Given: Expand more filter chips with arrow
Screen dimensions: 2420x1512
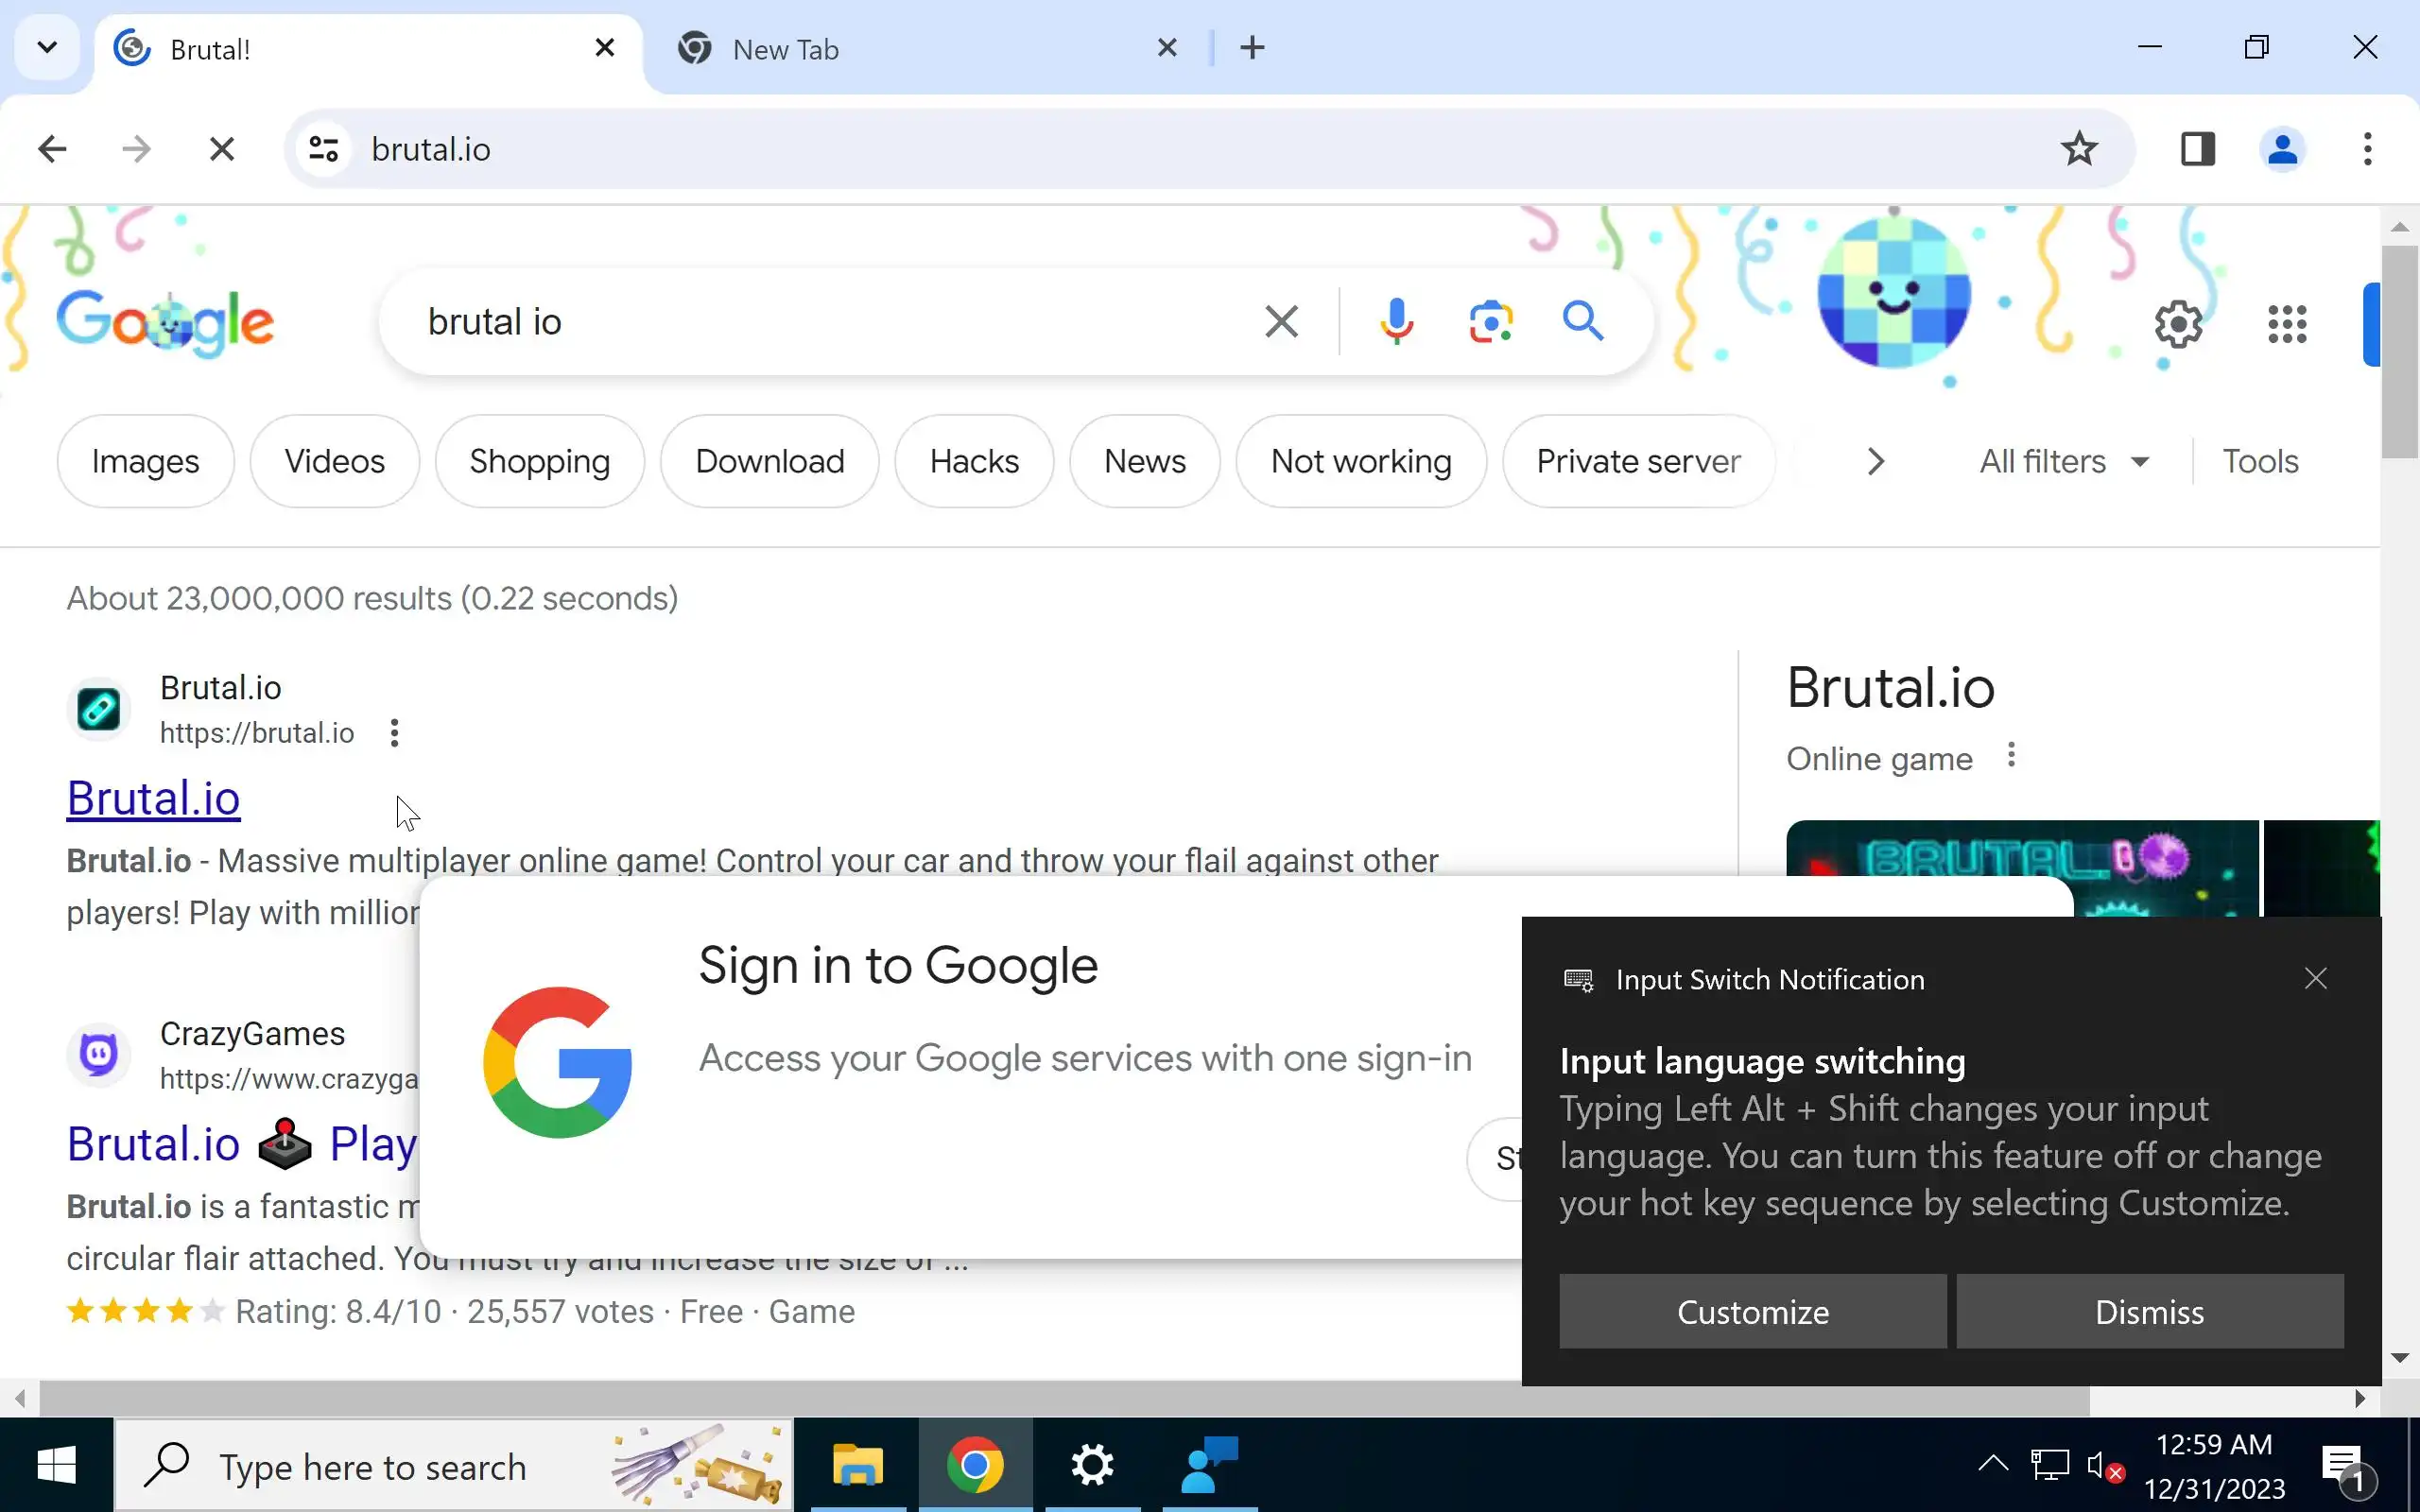Looking at the screenshot, I should coord(1875,461).
